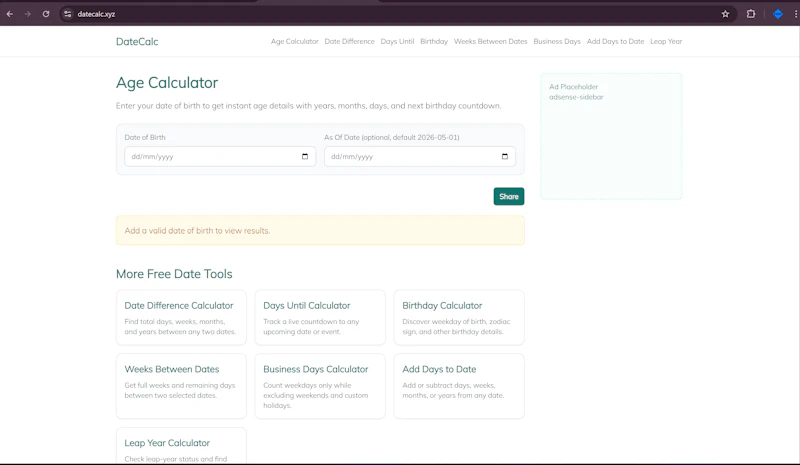This screenshot has width=800, height=465.
Task: Open Birthday in the navigation
Action: pos(434,41)
